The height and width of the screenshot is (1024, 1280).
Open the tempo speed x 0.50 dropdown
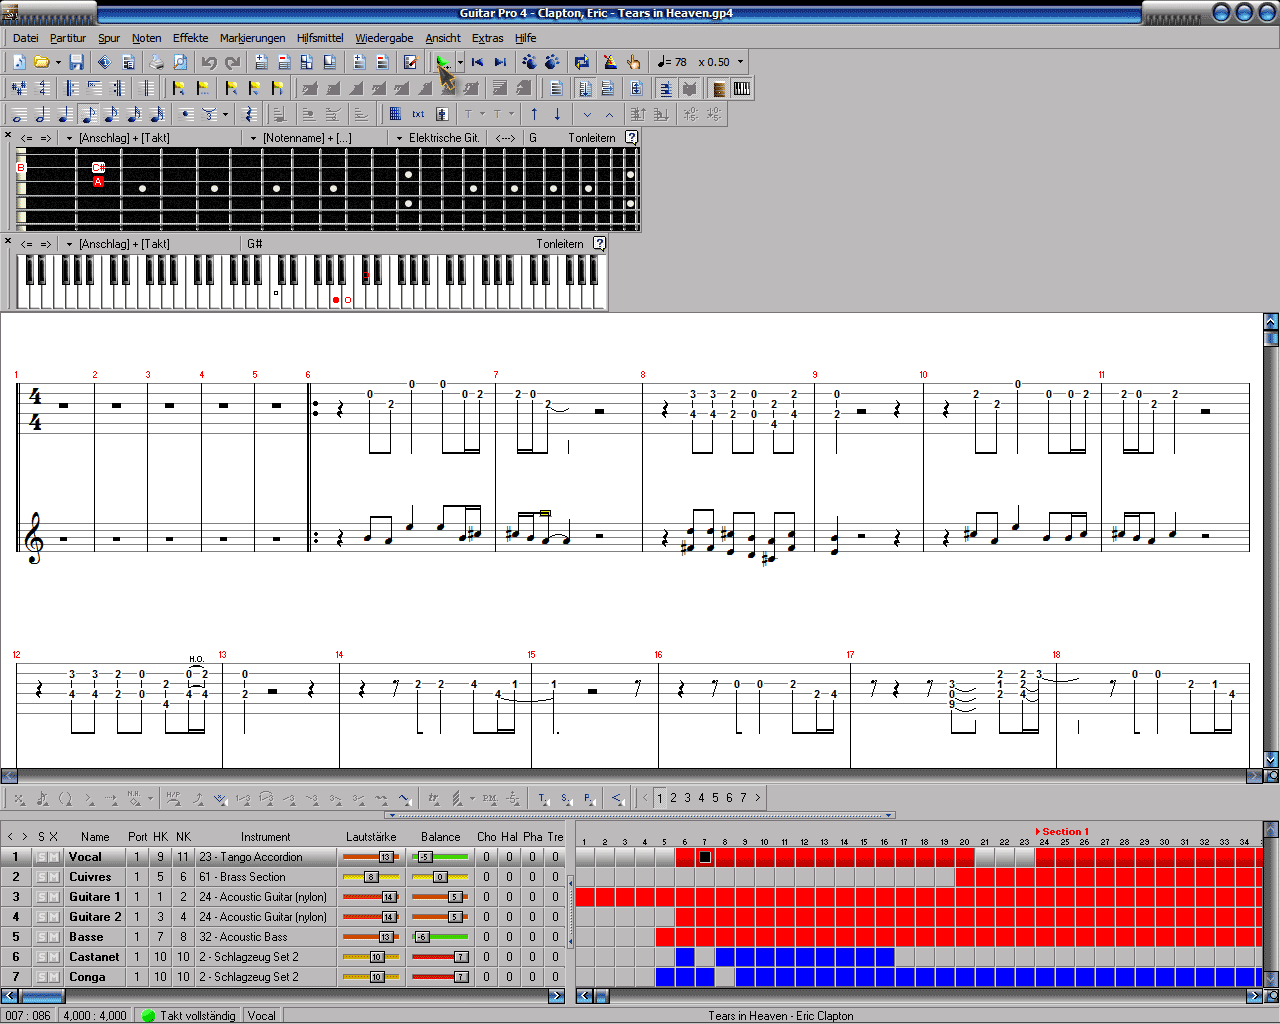[x=740, y=62]
